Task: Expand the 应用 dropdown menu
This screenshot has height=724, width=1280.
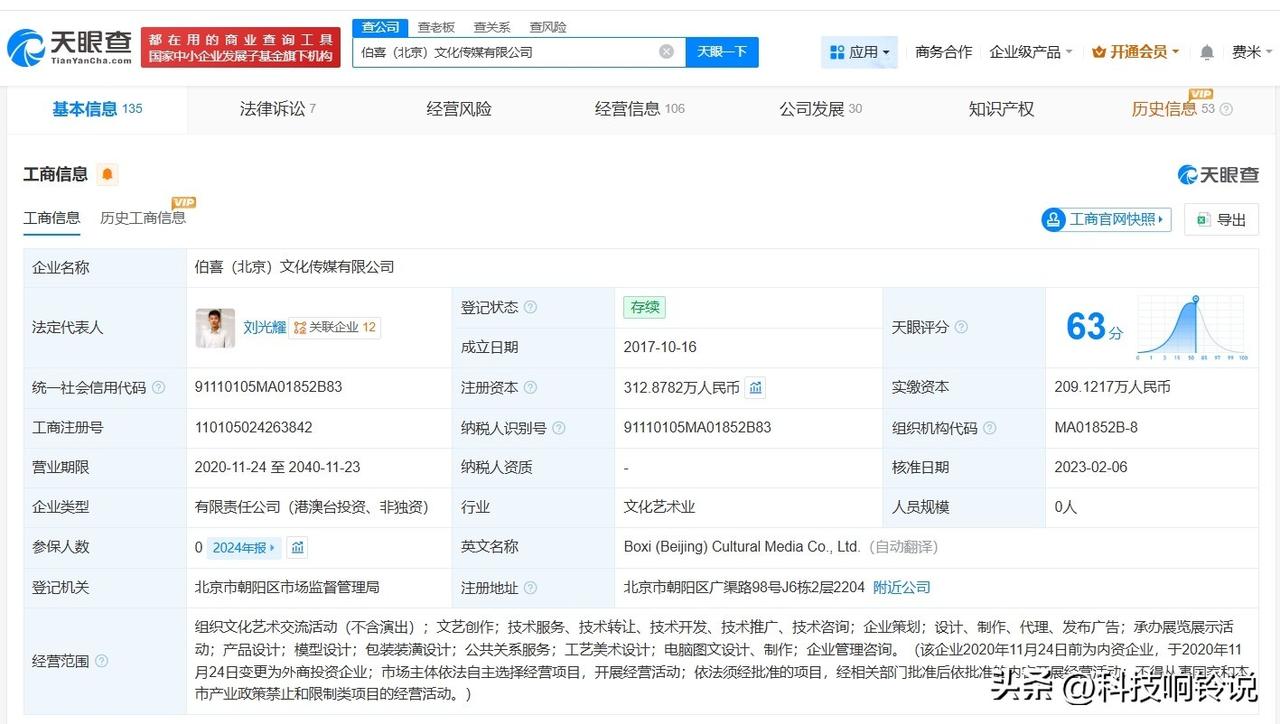Action: 859,52
